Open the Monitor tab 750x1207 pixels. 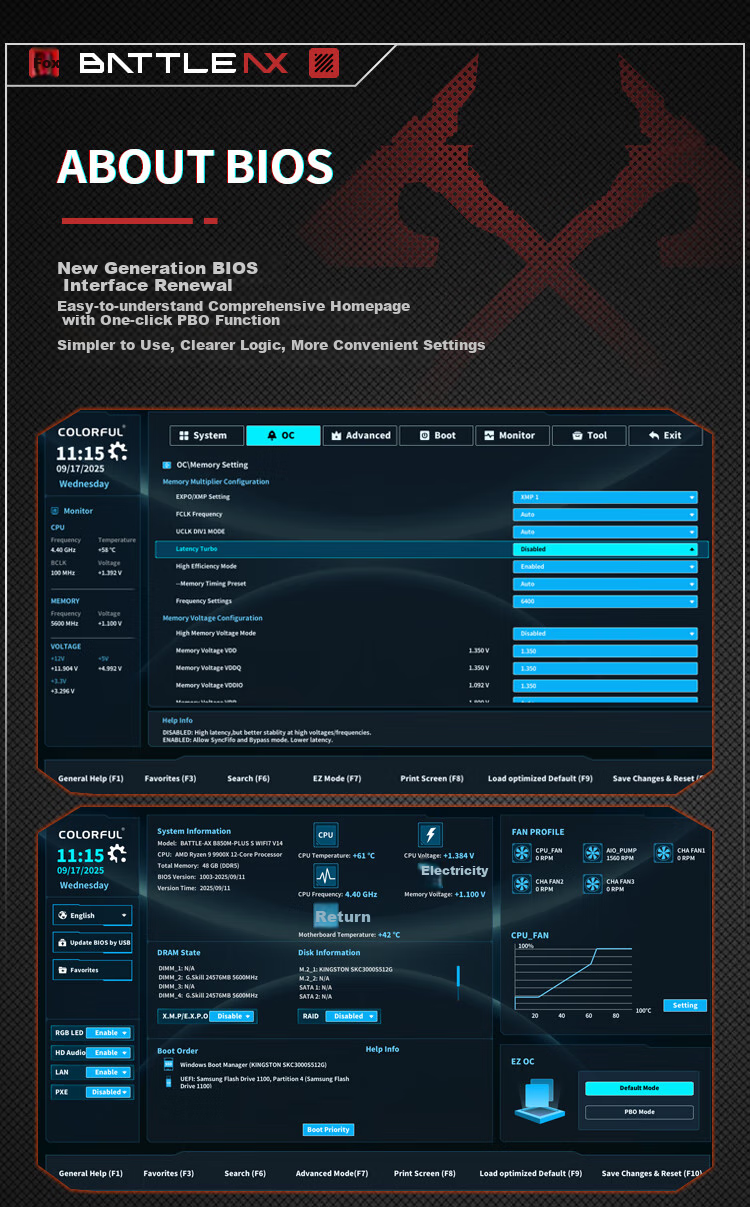click(x=512, y=435)
